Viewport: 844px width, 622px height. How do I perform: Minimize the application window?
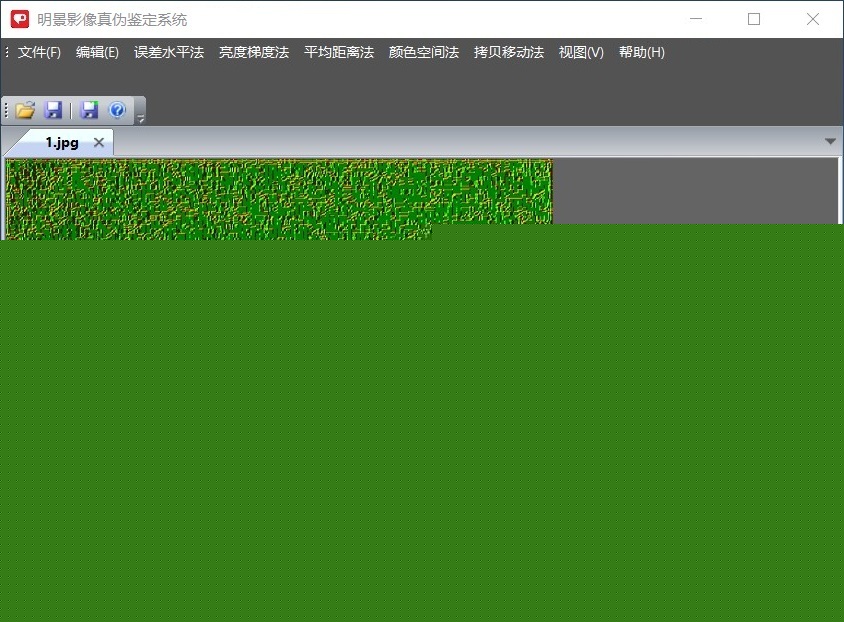click(x=696, y=19)
